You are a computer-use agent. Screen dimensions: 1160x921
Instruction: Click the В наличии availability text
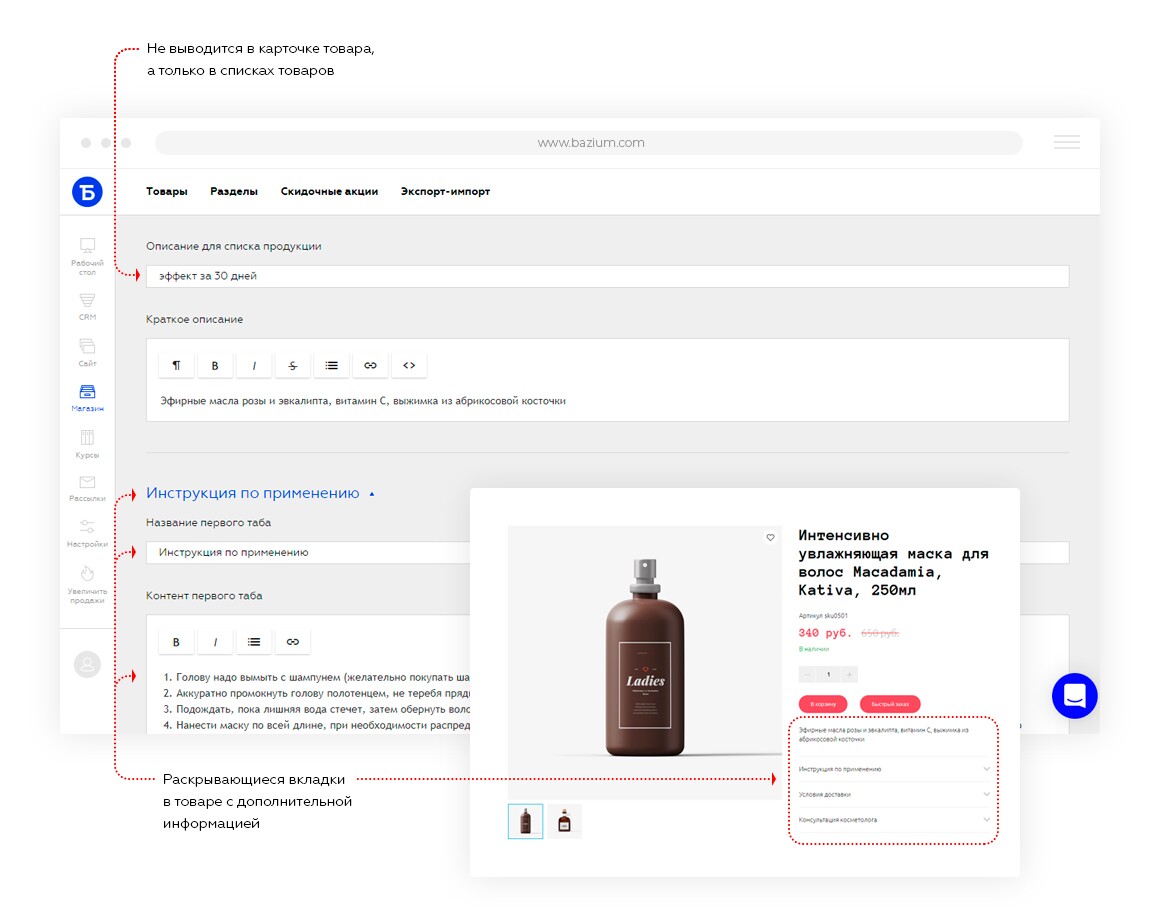coord(814,649)
